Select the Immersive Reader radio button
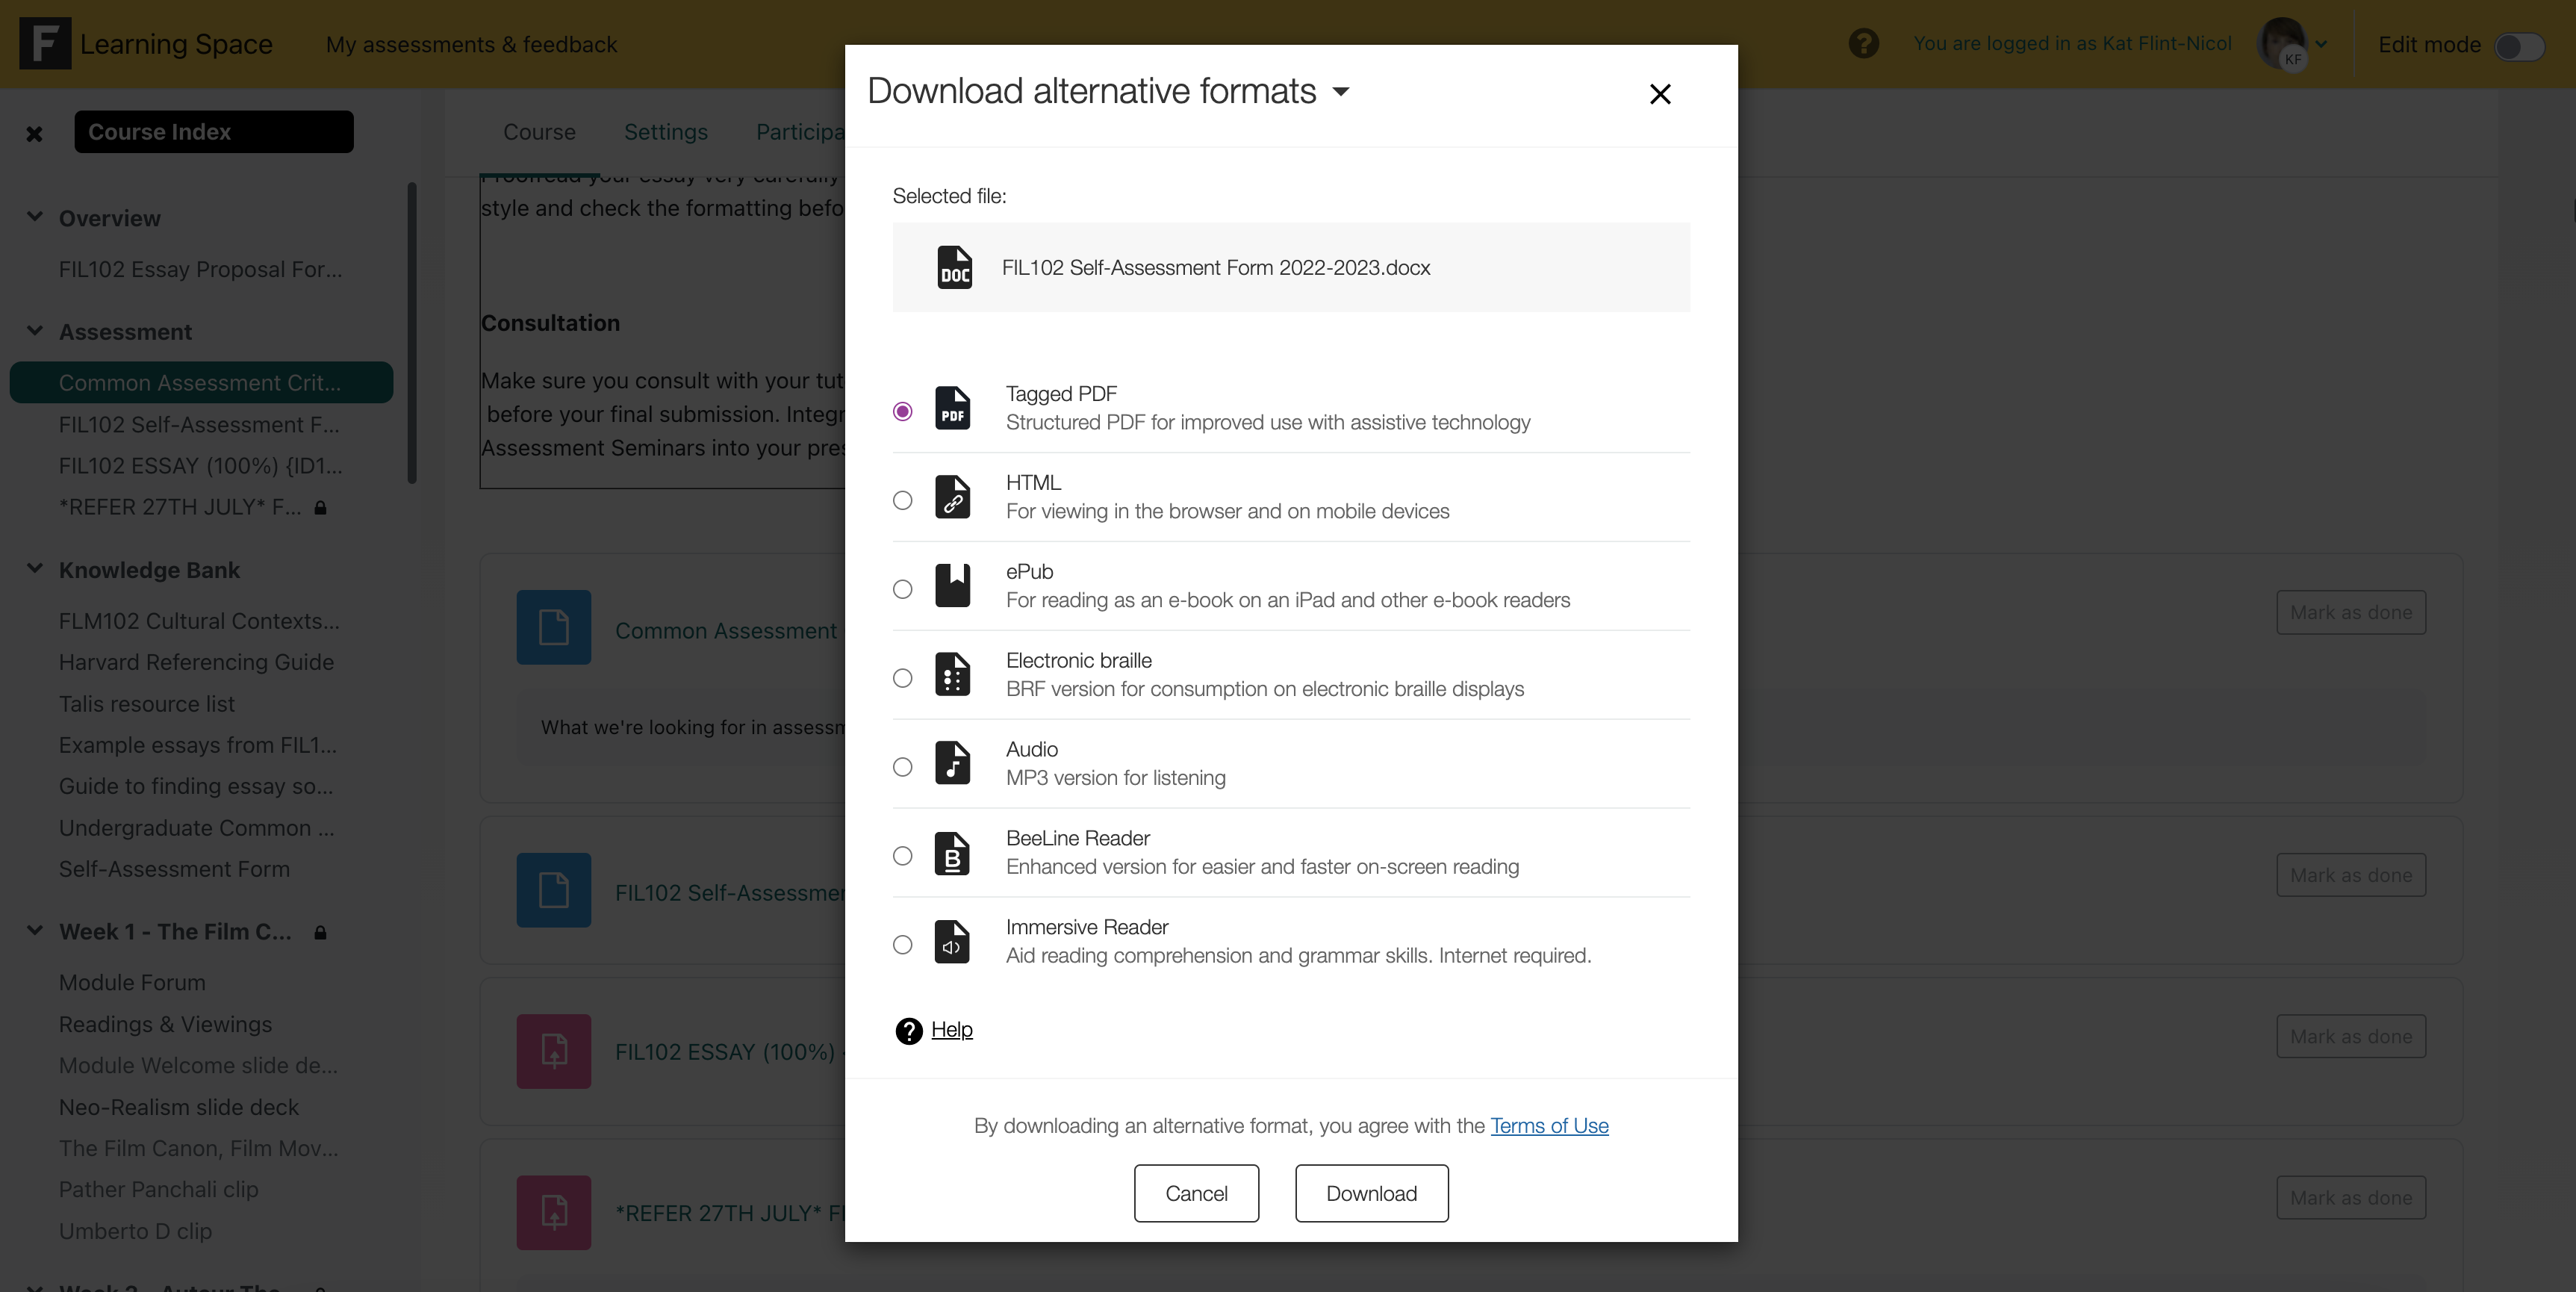The image size is (2576, 1292). (902, 945)
